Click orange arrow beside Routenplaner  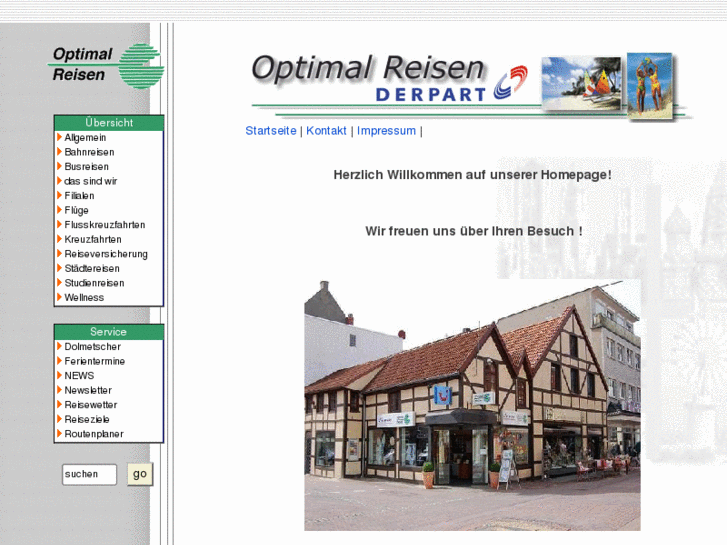(59, 434)
